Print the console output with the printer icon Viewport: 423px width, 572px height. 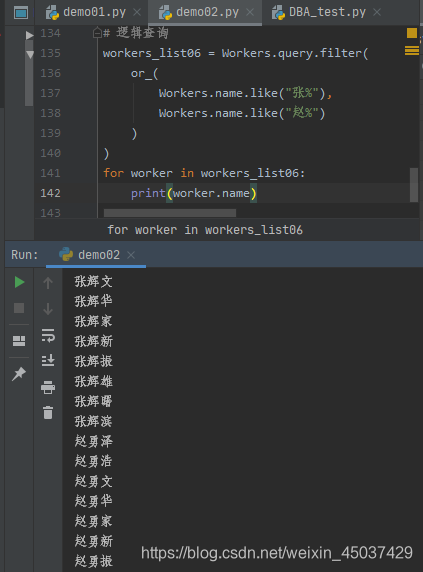[x=48, y=387]
